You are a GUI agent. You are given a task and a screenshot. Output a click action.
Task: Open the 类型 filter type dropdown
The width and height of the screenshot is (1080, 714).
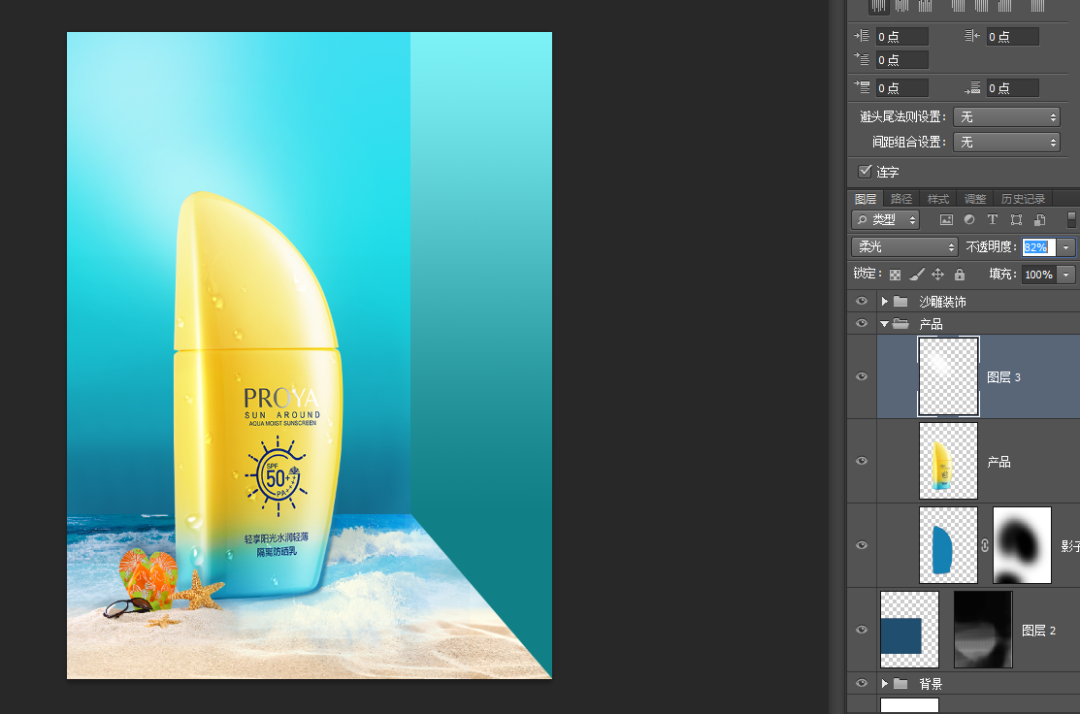pos(886,220)
